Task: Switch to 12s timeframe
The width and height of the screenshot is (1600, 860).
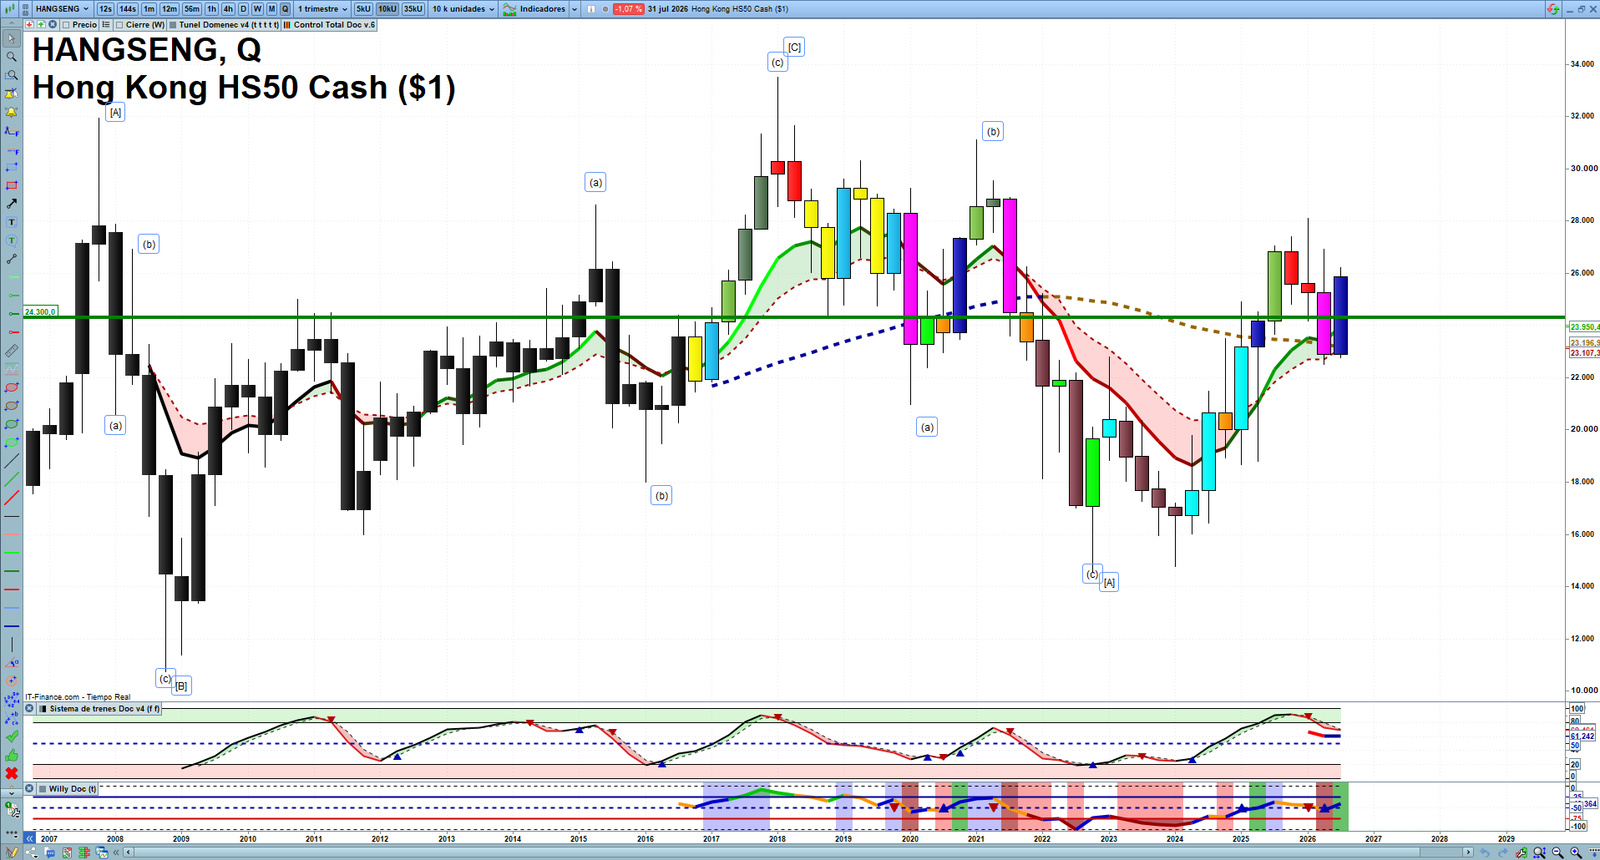Action: click(105, 9)
